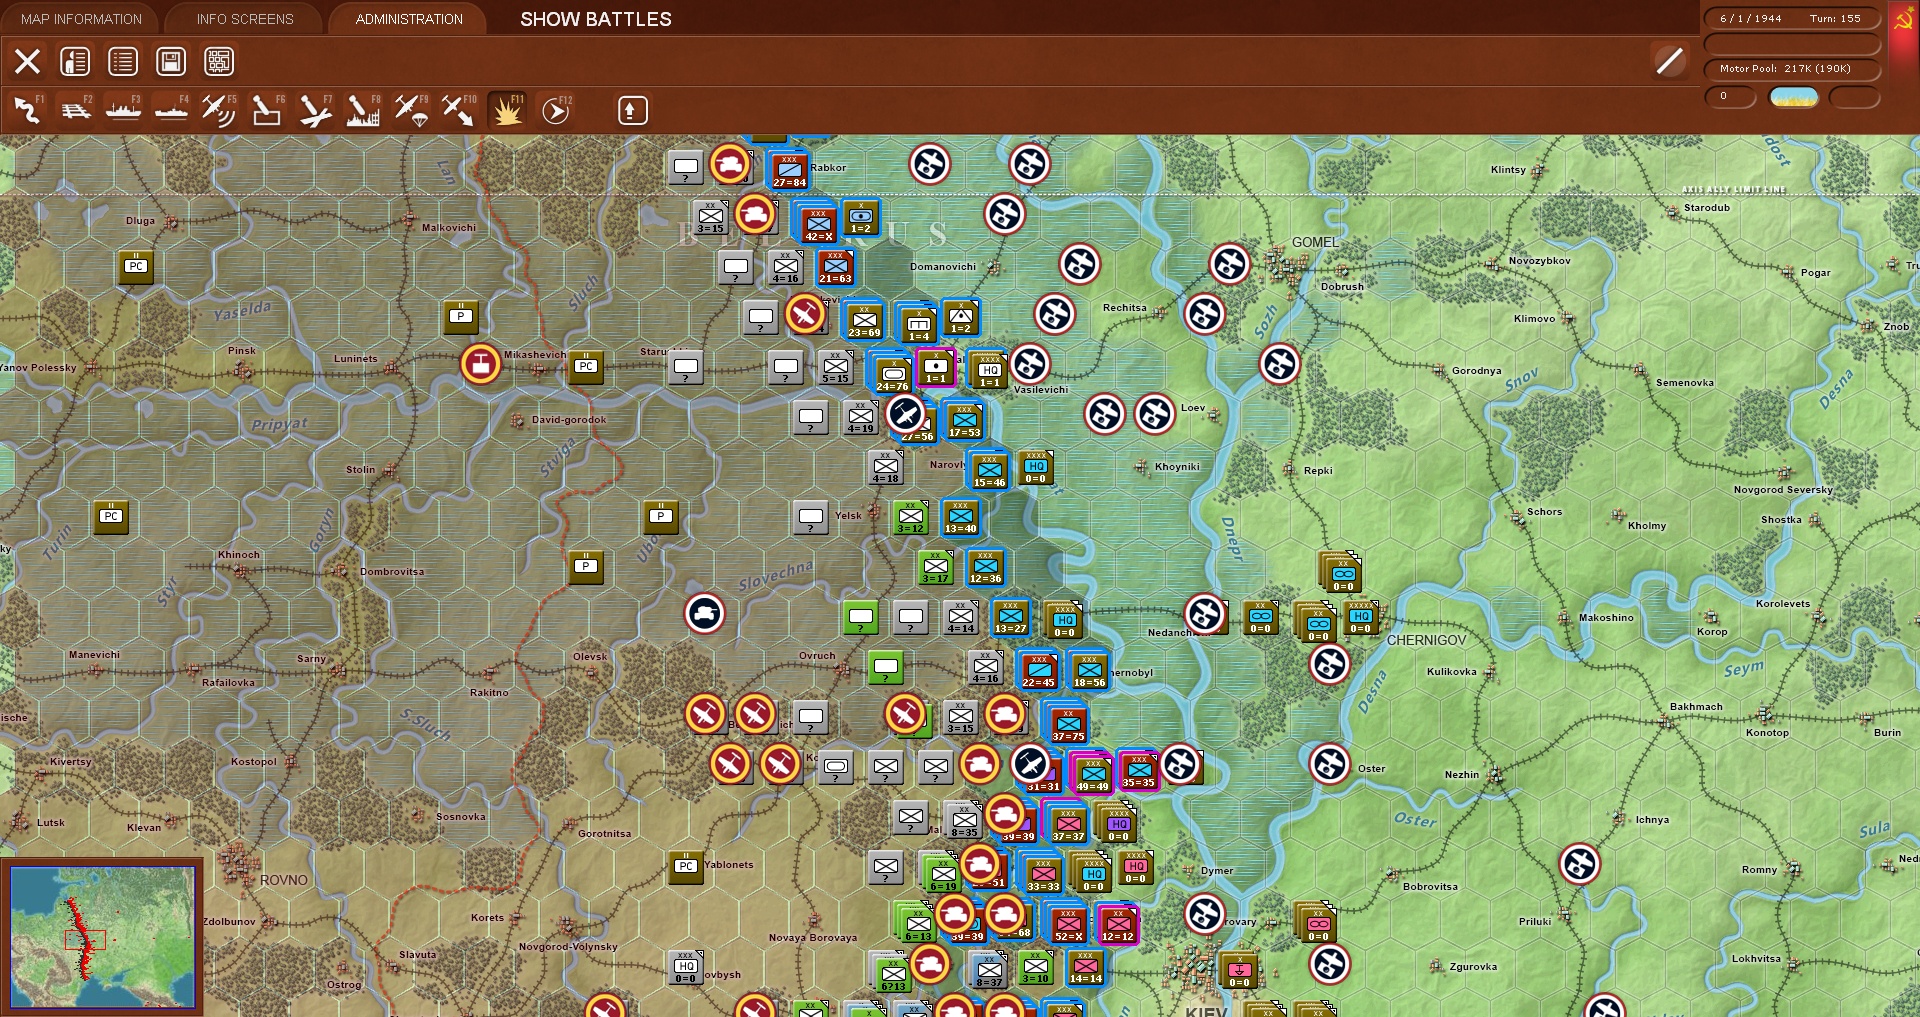Select the unit counter labeled 13=27
The height and width of the screenshot is (1017, 1920).
(x=1010, y=617)
